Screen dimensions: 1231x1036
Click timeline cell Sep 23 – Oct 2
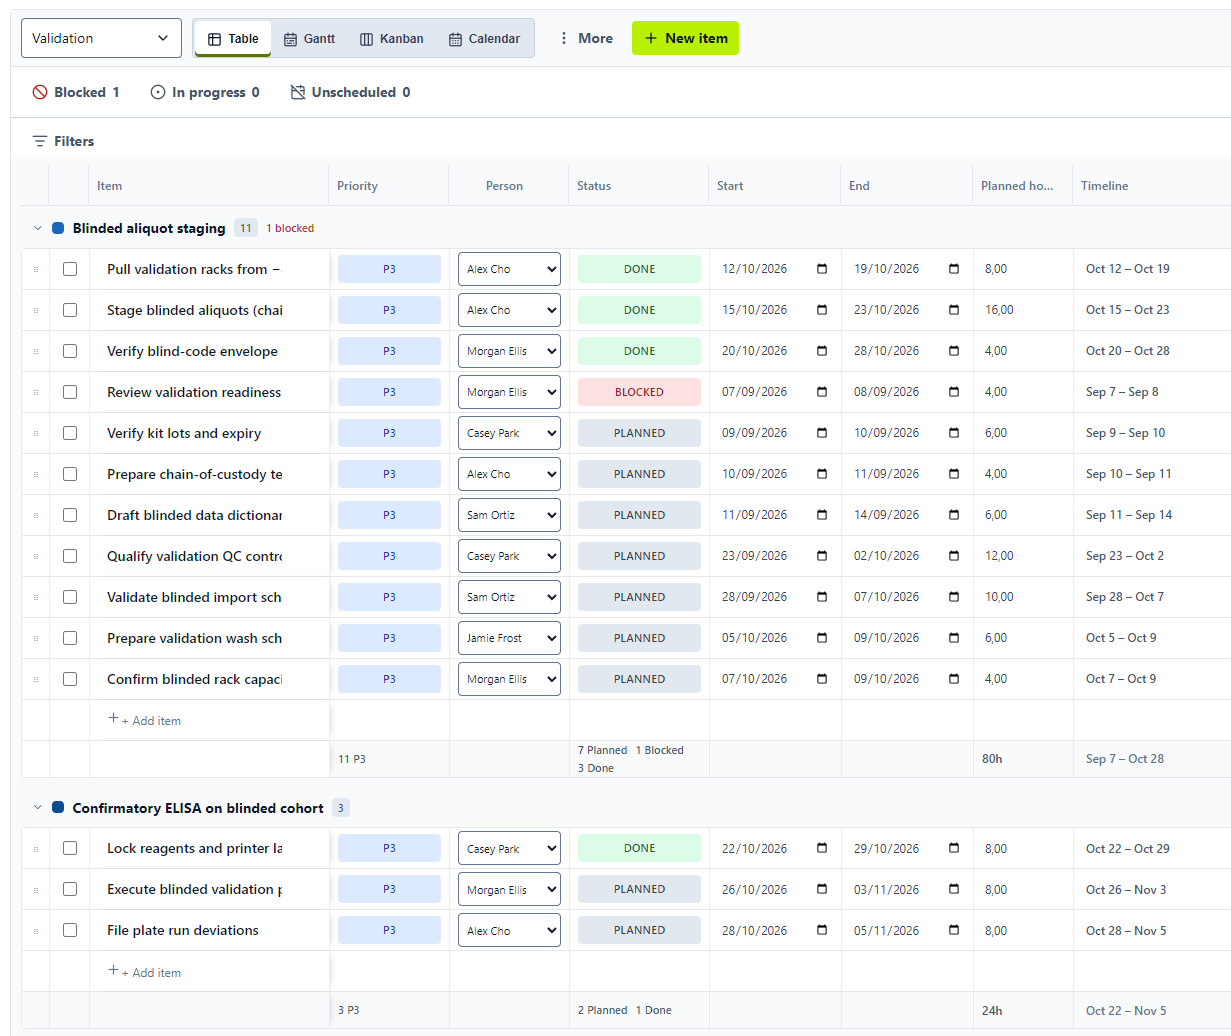point(1125,556)
